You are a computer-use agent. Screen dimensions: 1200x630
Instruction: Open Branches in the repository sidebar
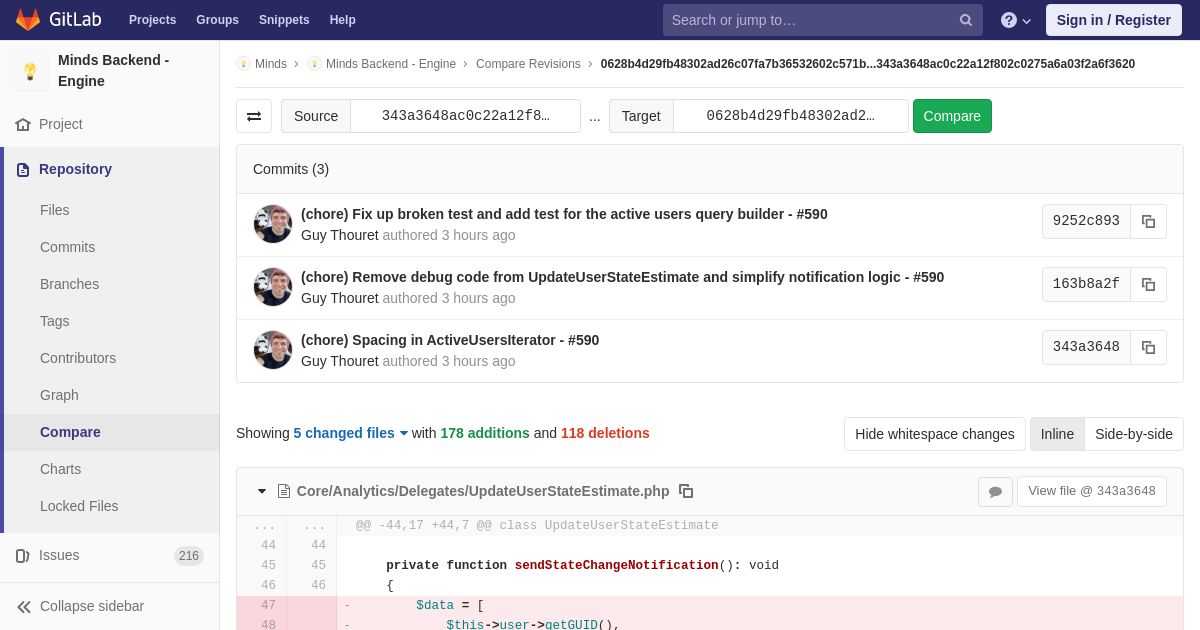[69, 284]
